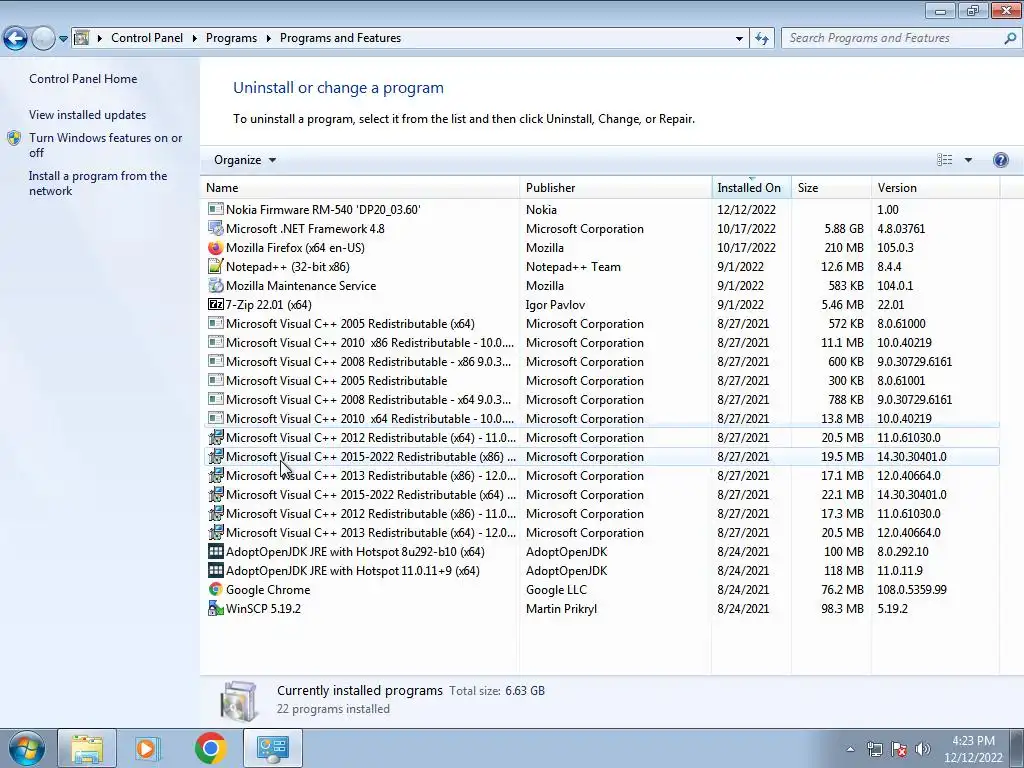Select Google Chrome icon in program list
This screenshot has height=768, width=1024.
click(216, 589)
